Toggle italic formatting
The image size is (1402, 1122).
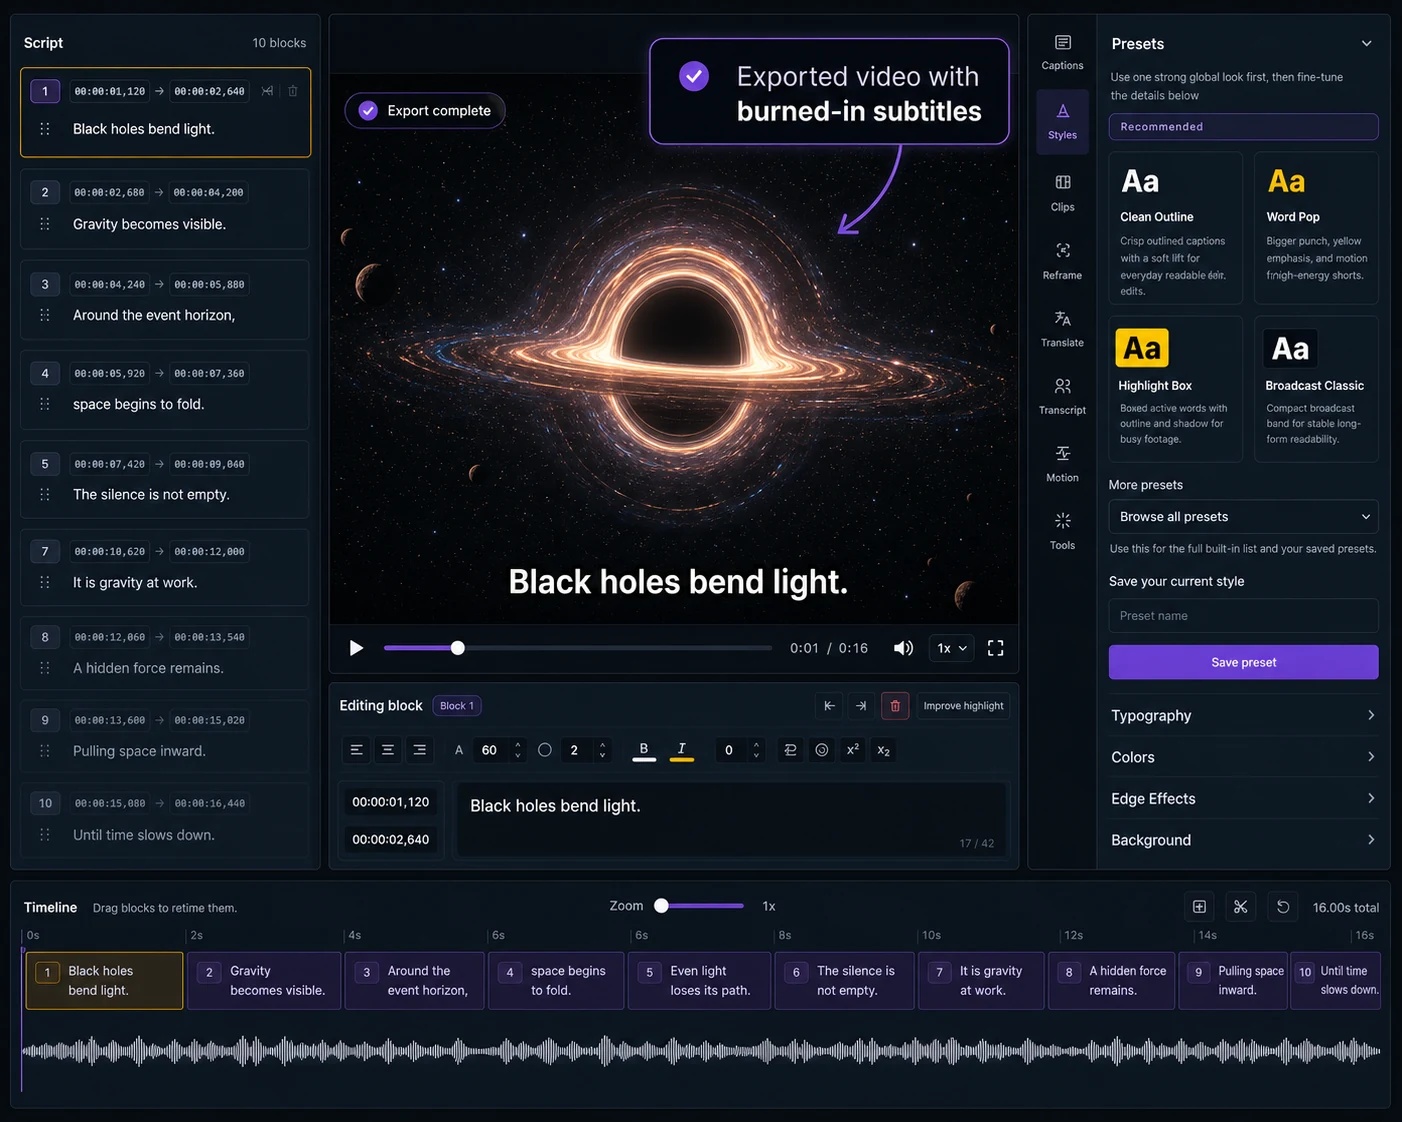[682, 750]
